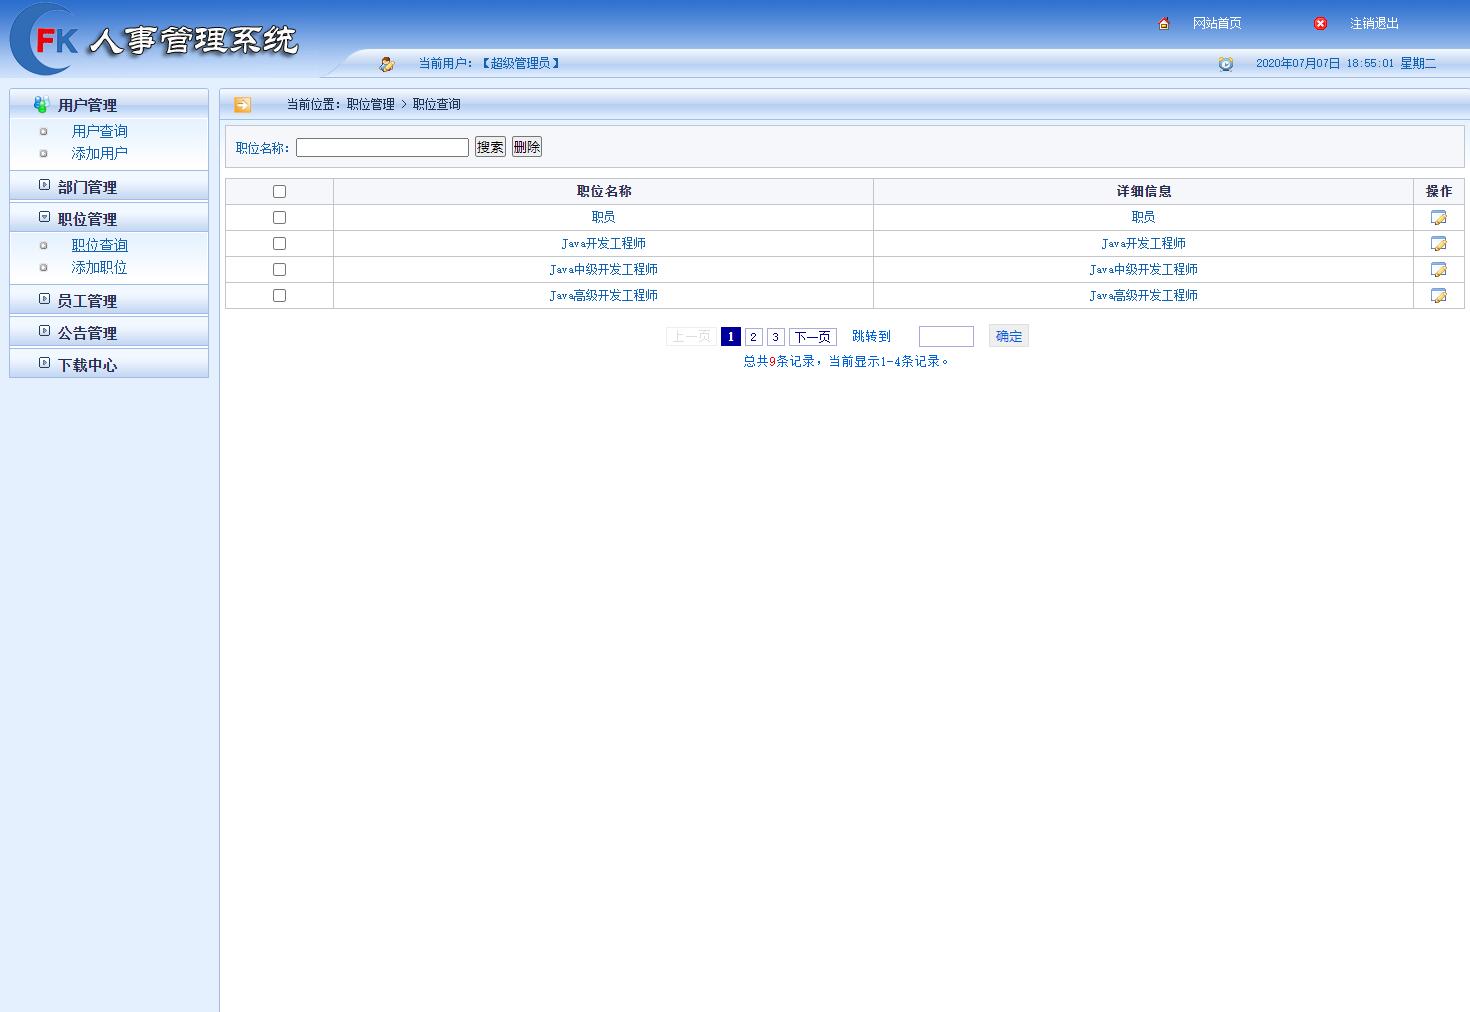Click the edit icon for Java高级开发工程师
The width and height of the screenshot is (1470, 1012).
point(1438,295)
